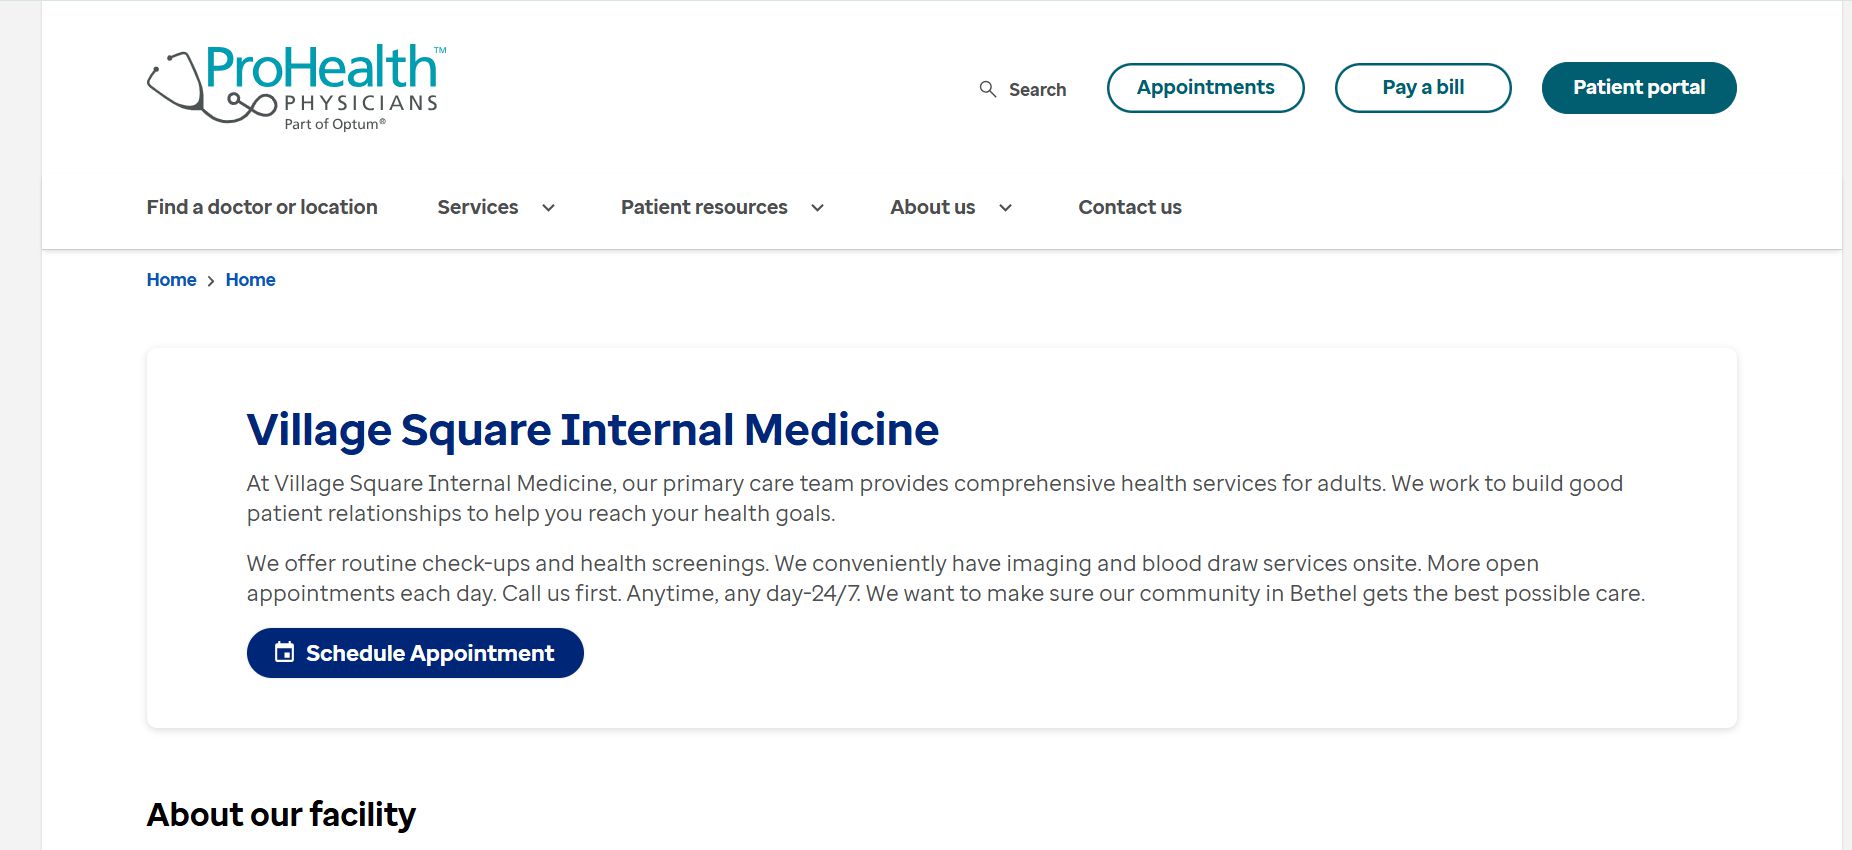Open the About us menu label
The width and height of the screenshot is (1852, 850).
932,207
